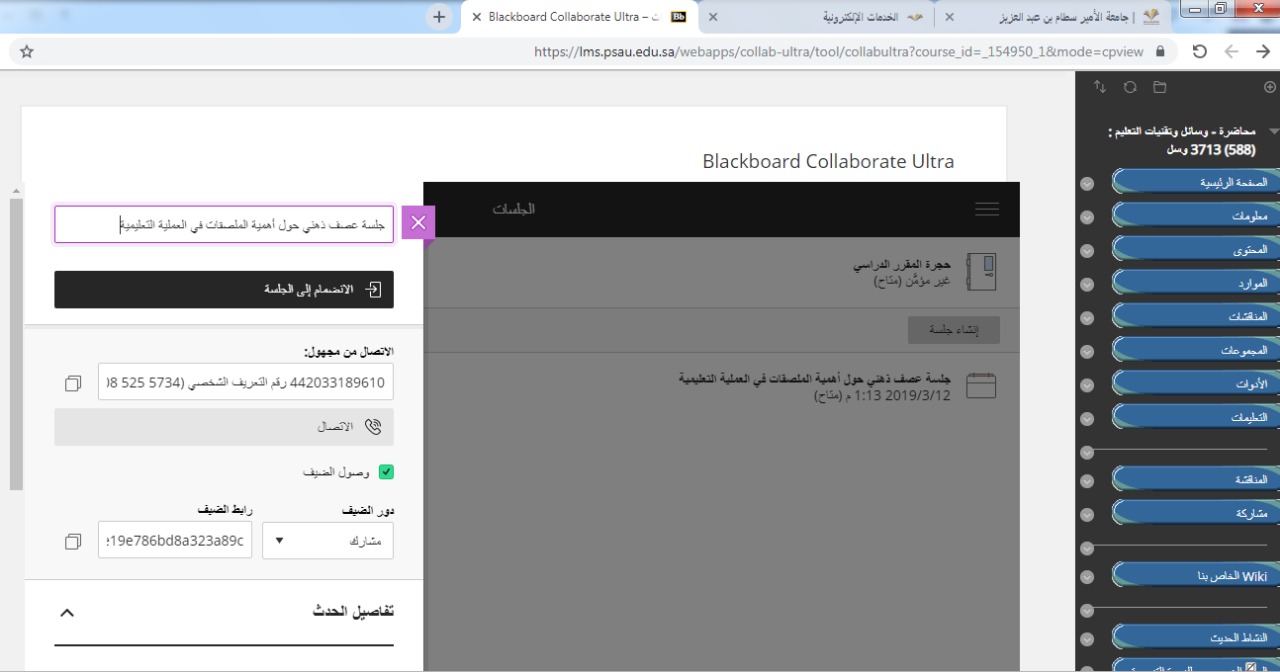The image size is (1280, 672).
Task: Collapse the تفاصيل الحدث section
Action: pos(67,612)
